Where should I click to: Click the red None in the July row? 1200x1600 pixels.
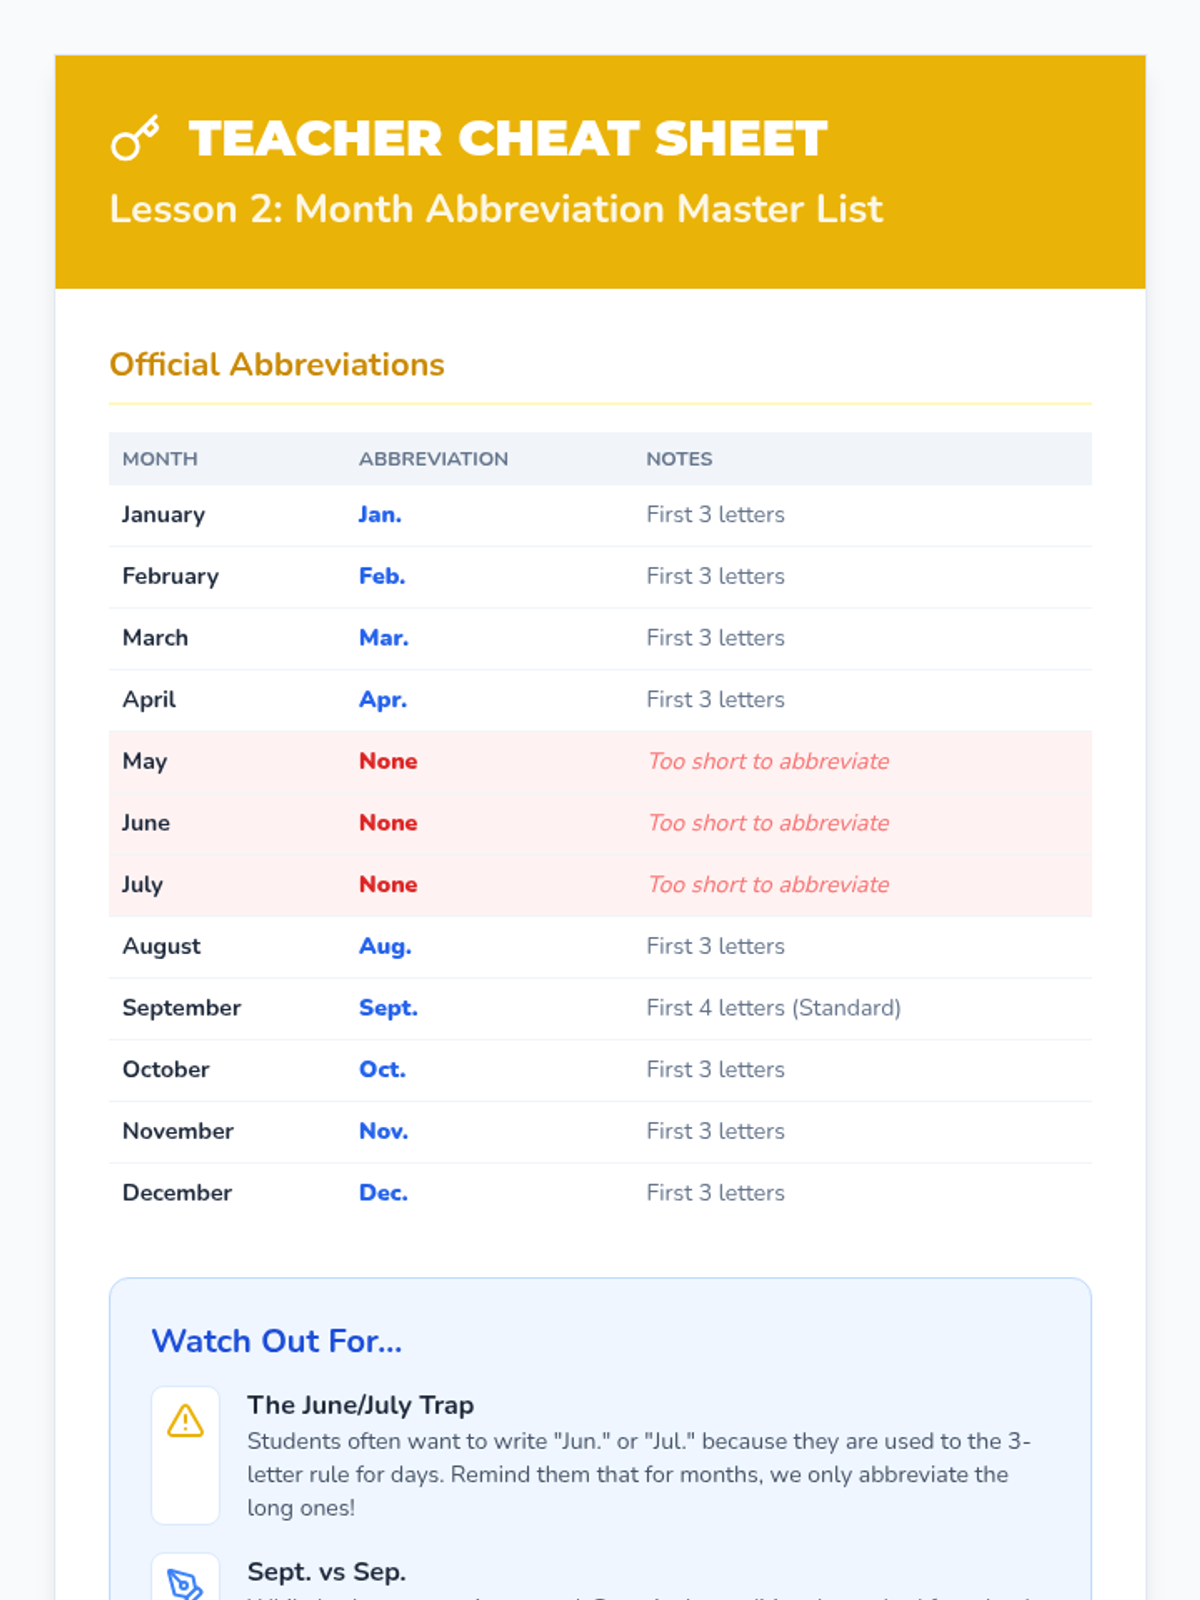388,884
